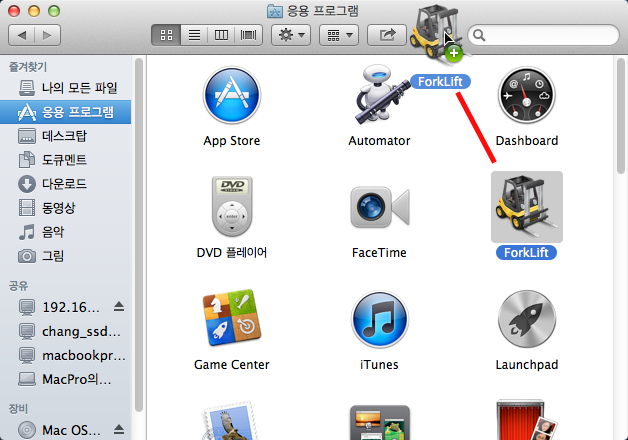
Task: Select the Launchpad rocket icon
Action: [x=527, y=319]
